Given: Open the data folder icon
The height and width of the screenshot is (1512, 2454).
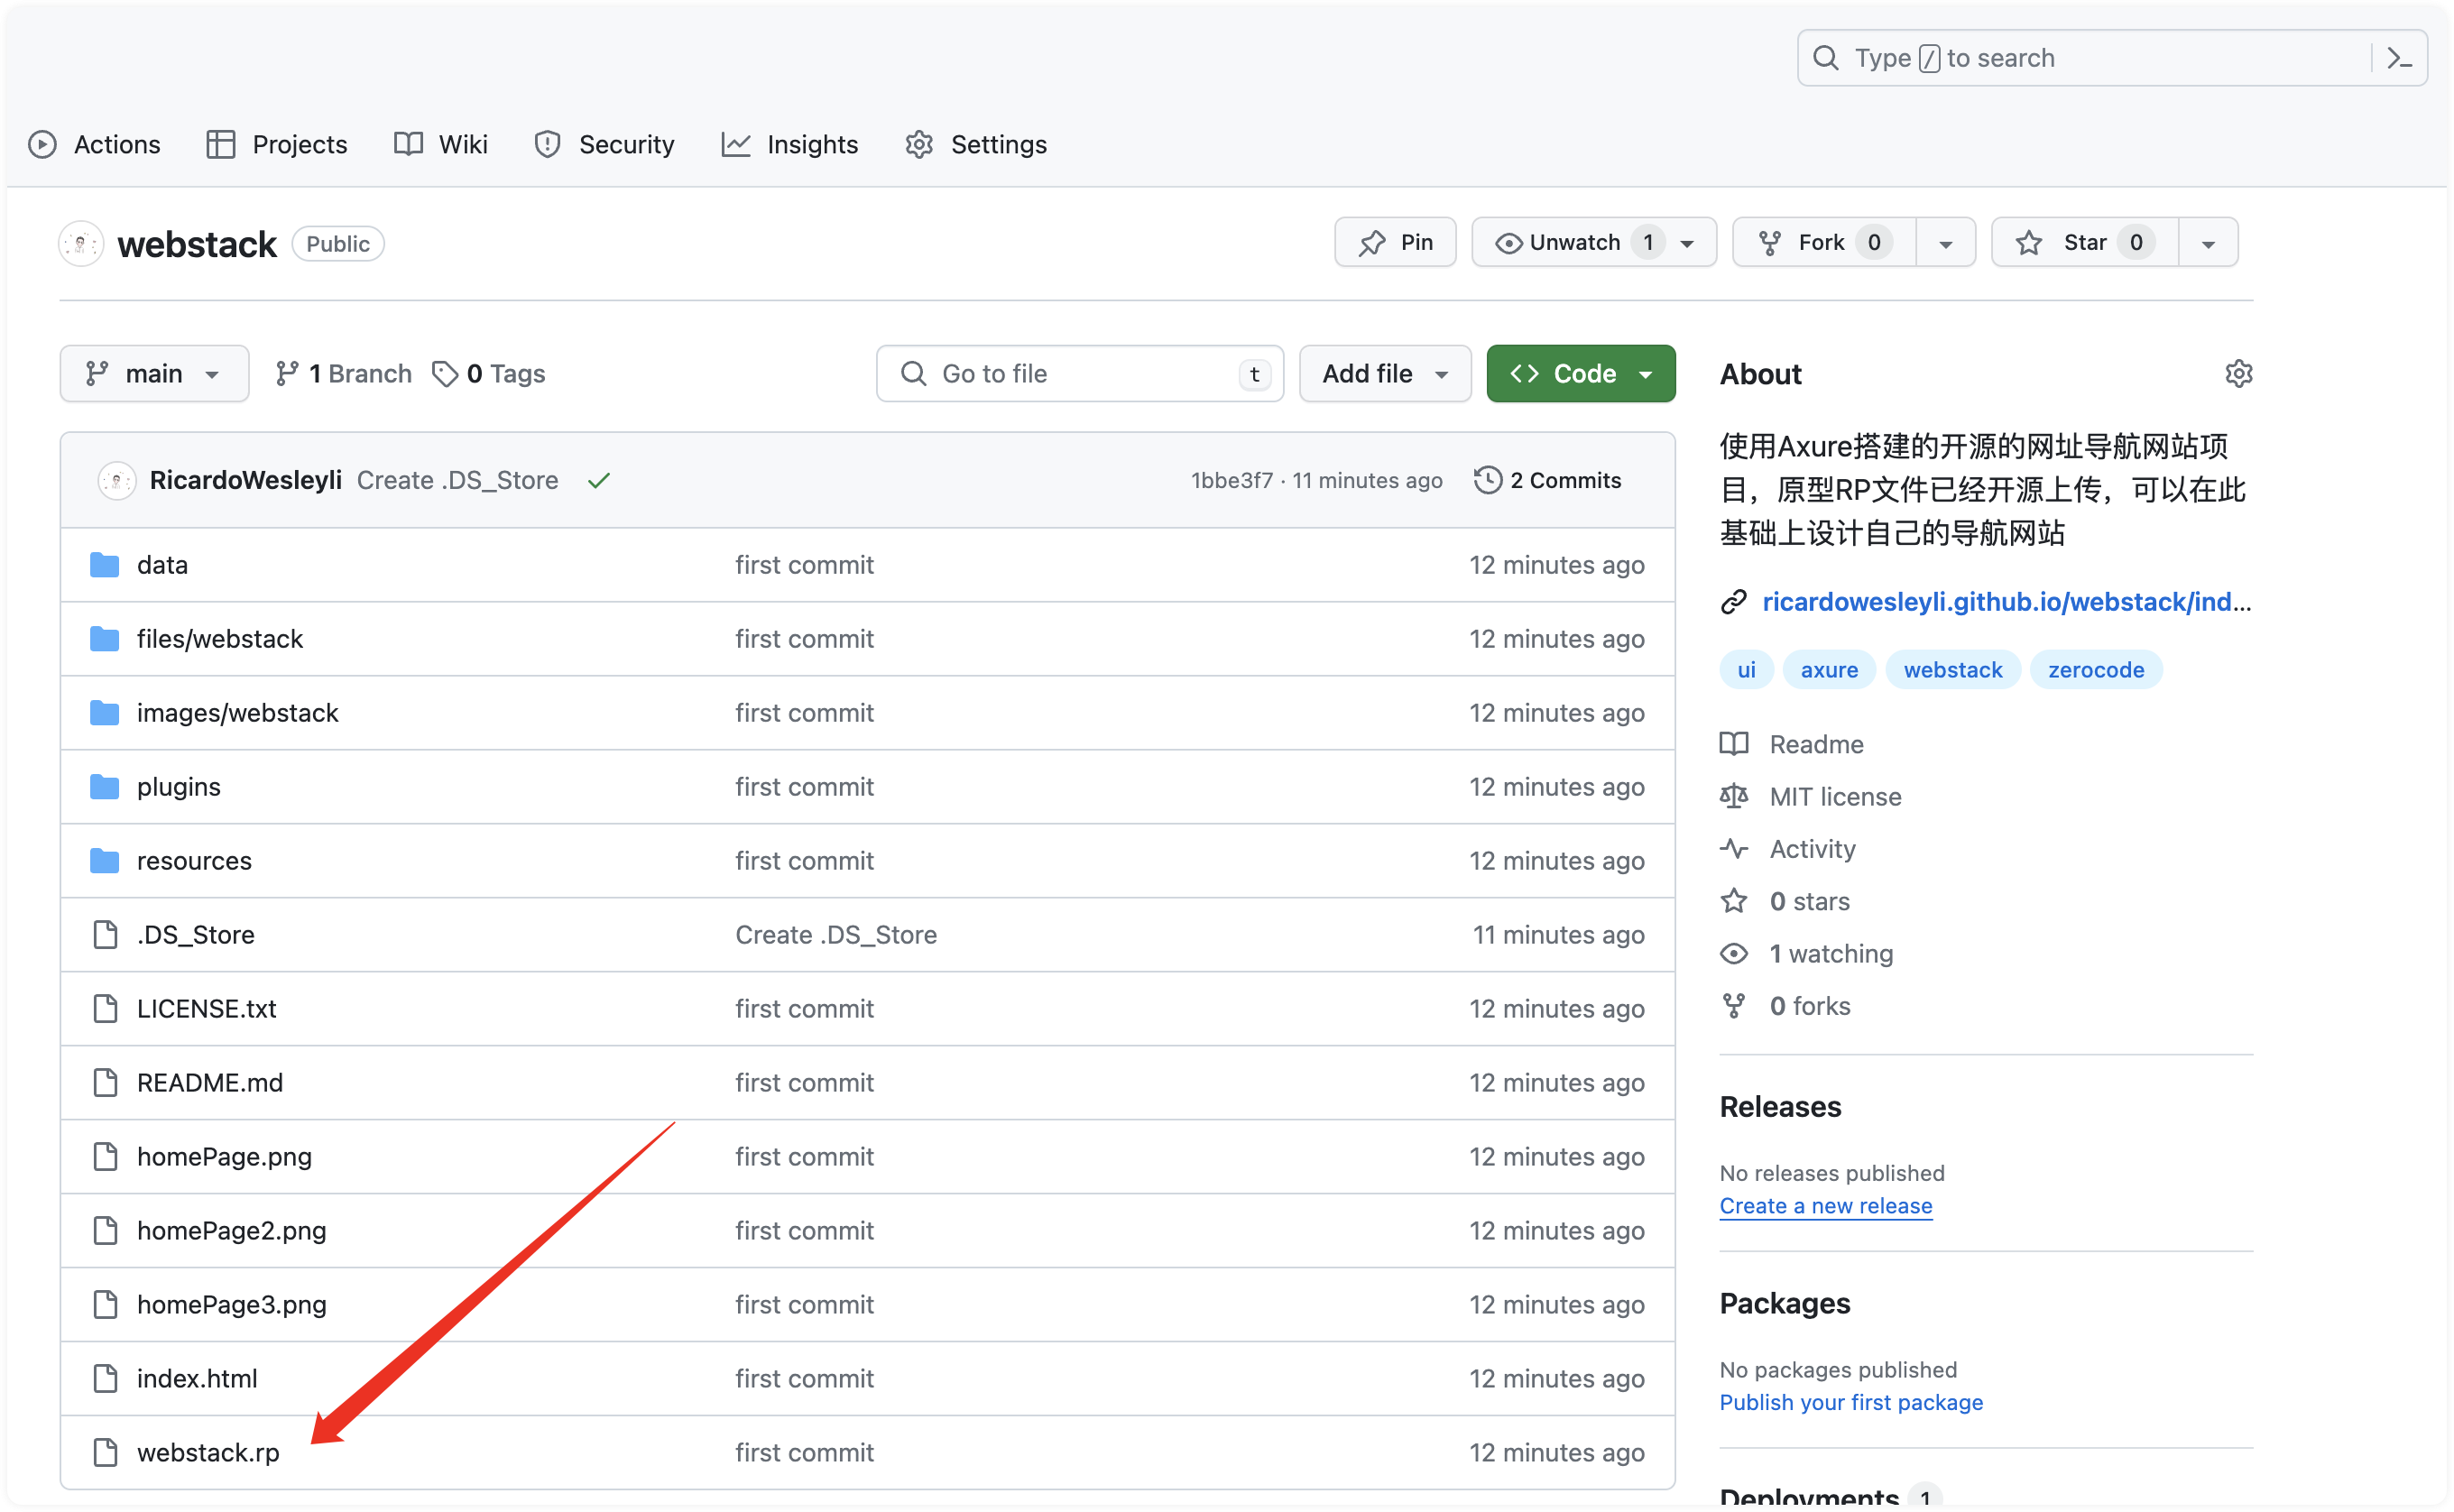Looking at the screenshot, I should pos(104,565).
